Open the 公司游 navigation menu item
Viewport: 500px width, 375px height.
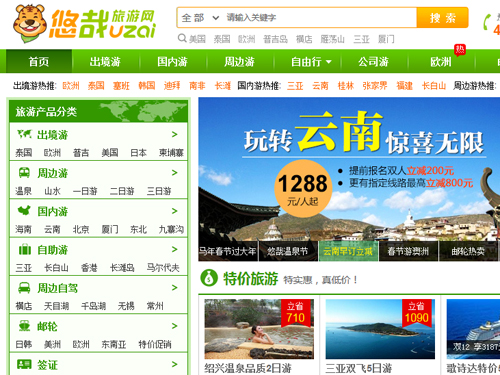tap(374, 62)
